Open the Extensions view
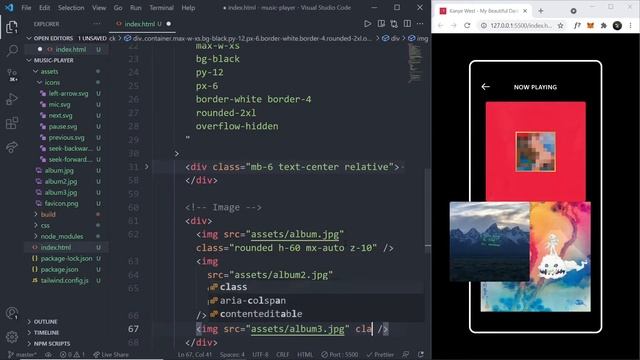The image size is (640, 360). [x=11, y=122]
